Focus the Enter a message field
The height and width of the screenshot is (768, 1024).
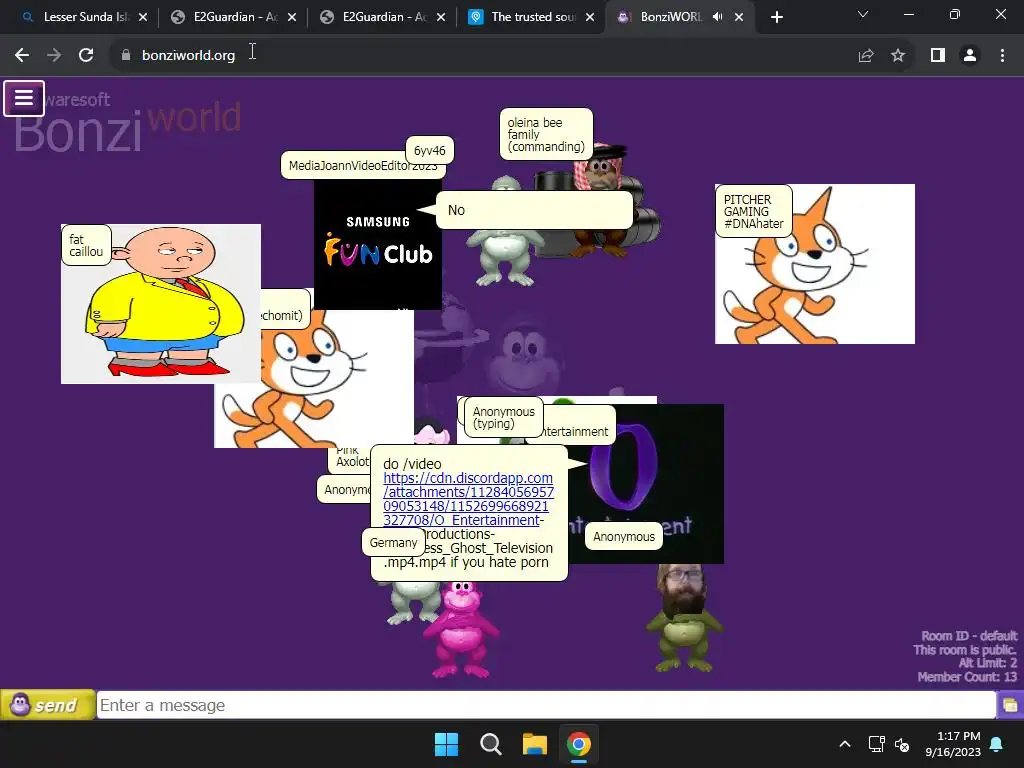point(546,705)
